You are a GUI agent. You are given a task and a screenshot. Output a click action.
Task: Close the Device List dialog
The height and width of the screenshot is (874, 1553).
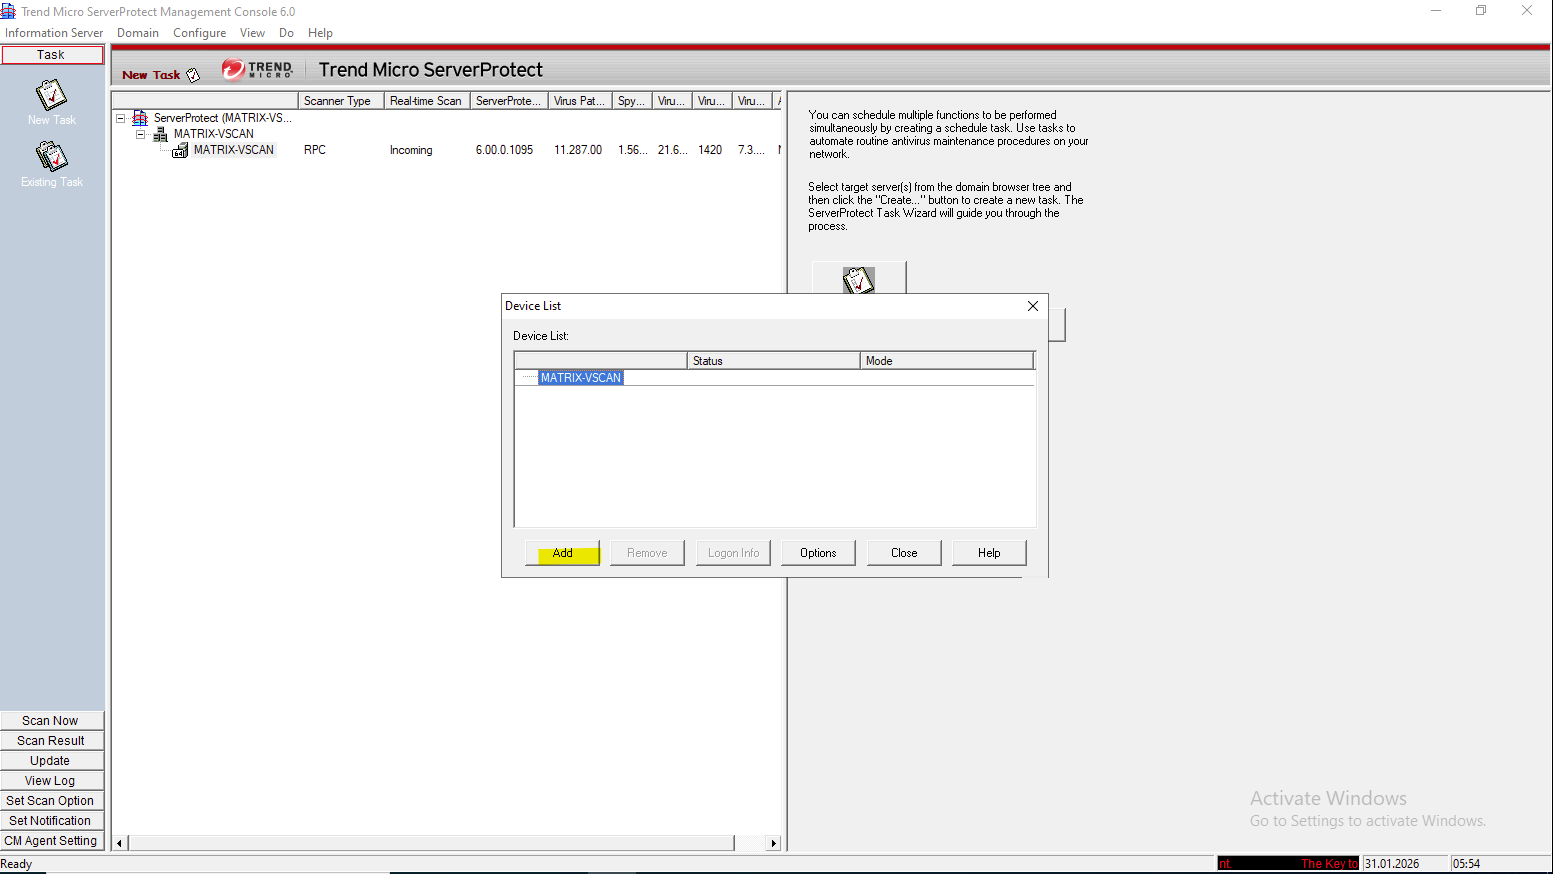click(x=1033, y=306)
